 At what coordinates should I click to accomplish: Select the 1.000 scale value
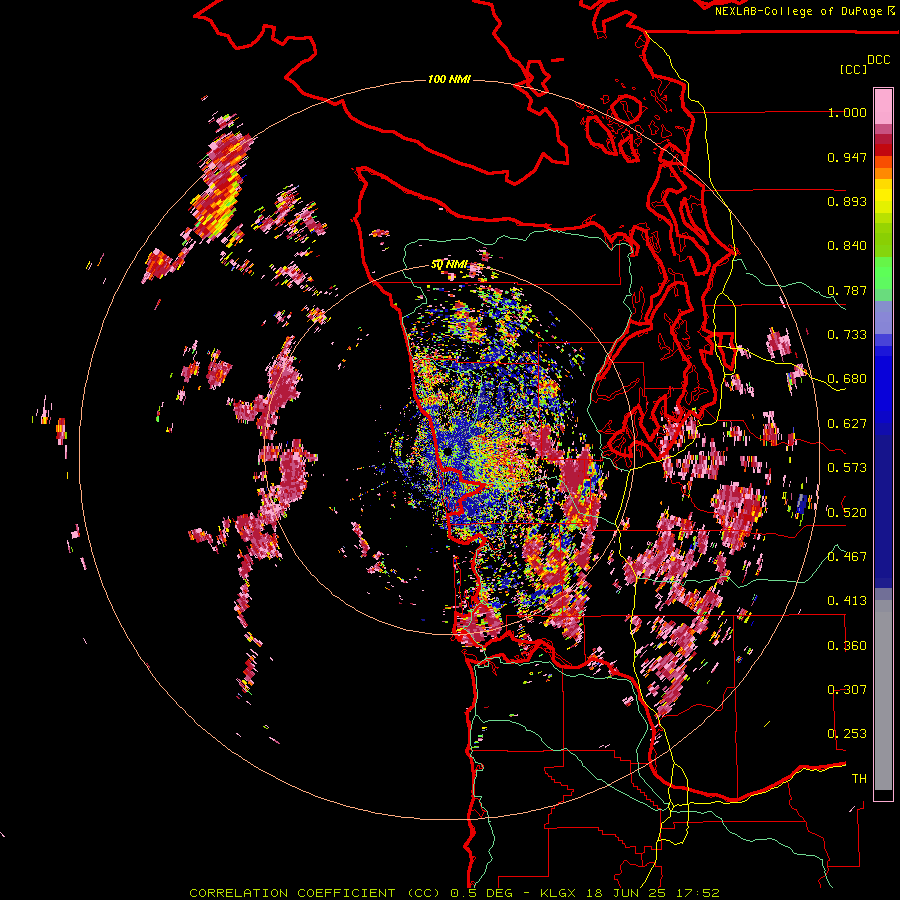pyautogui.click(x=847, y=112)
